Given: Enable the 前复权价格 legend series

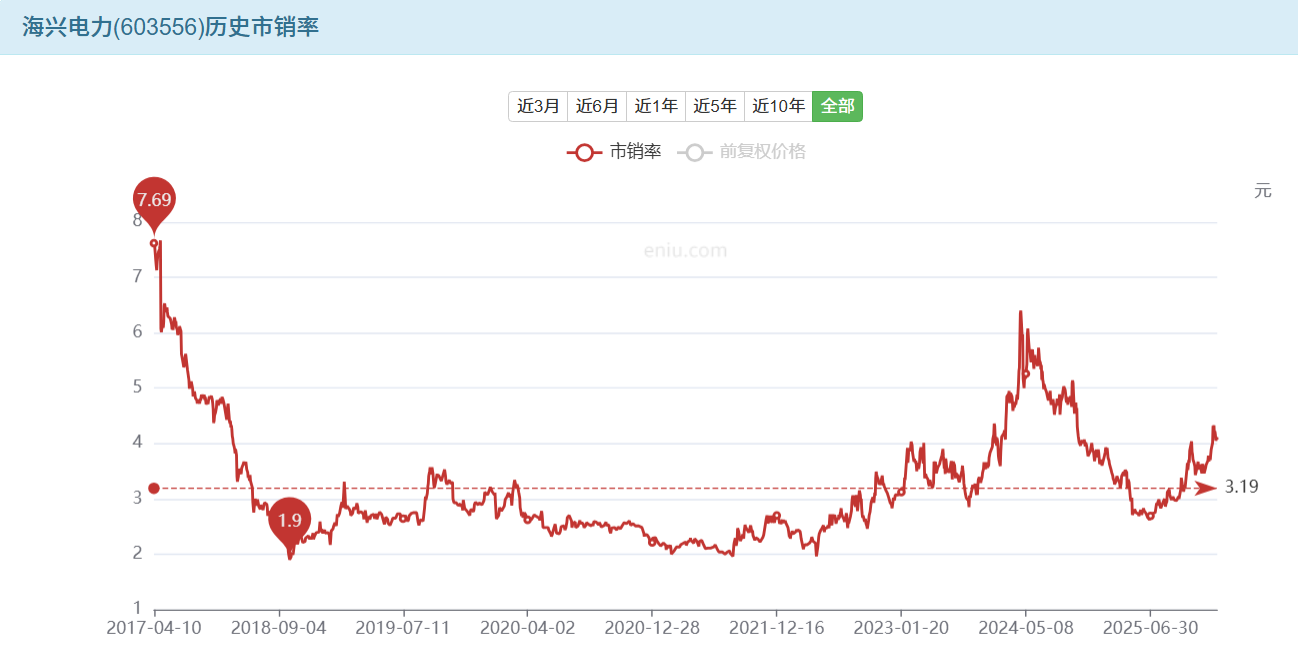Looking at the screenshot, I should pyautogui.click(x=741, y=152).
